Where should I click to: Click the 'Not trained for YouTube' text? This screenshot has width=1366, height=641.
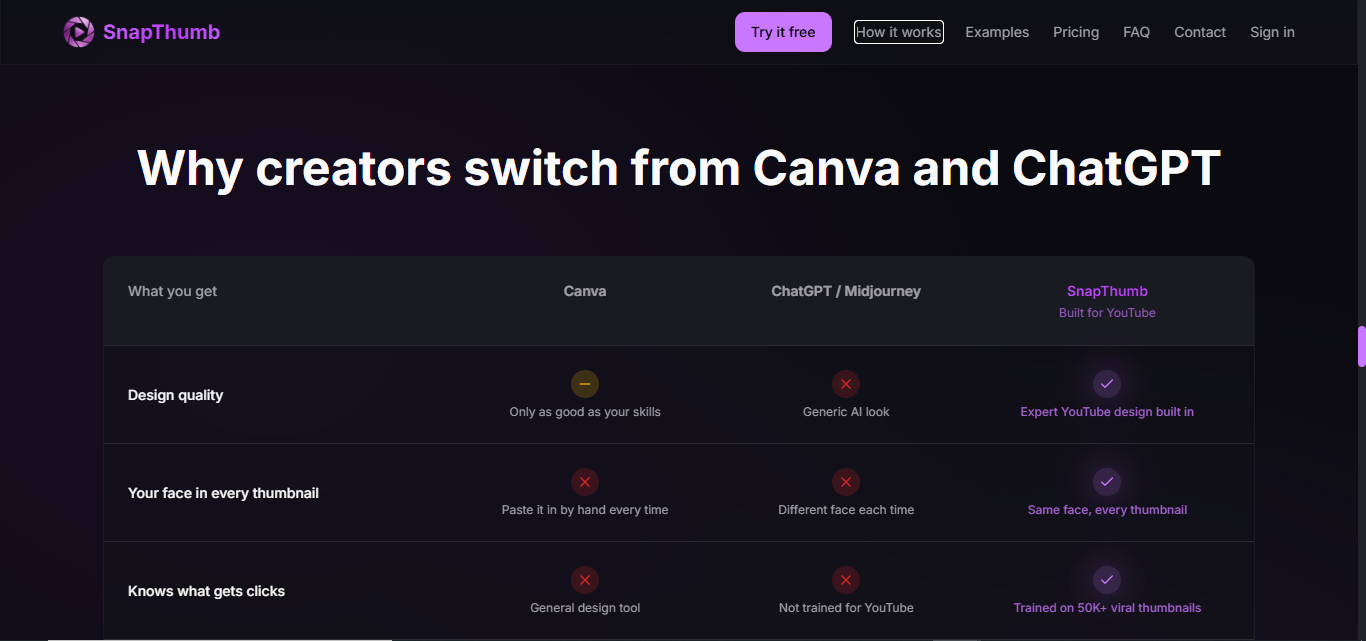tap(846, 608)
